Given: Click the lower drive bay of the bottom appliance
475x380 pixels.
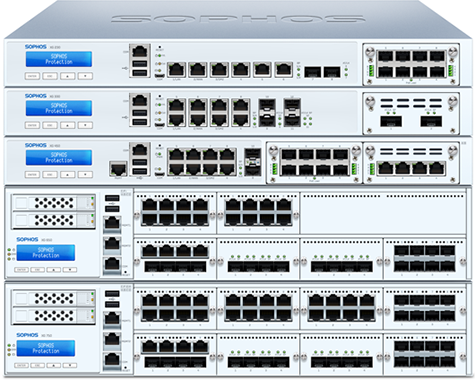Looking at the screenshot, I should [54, 316].
